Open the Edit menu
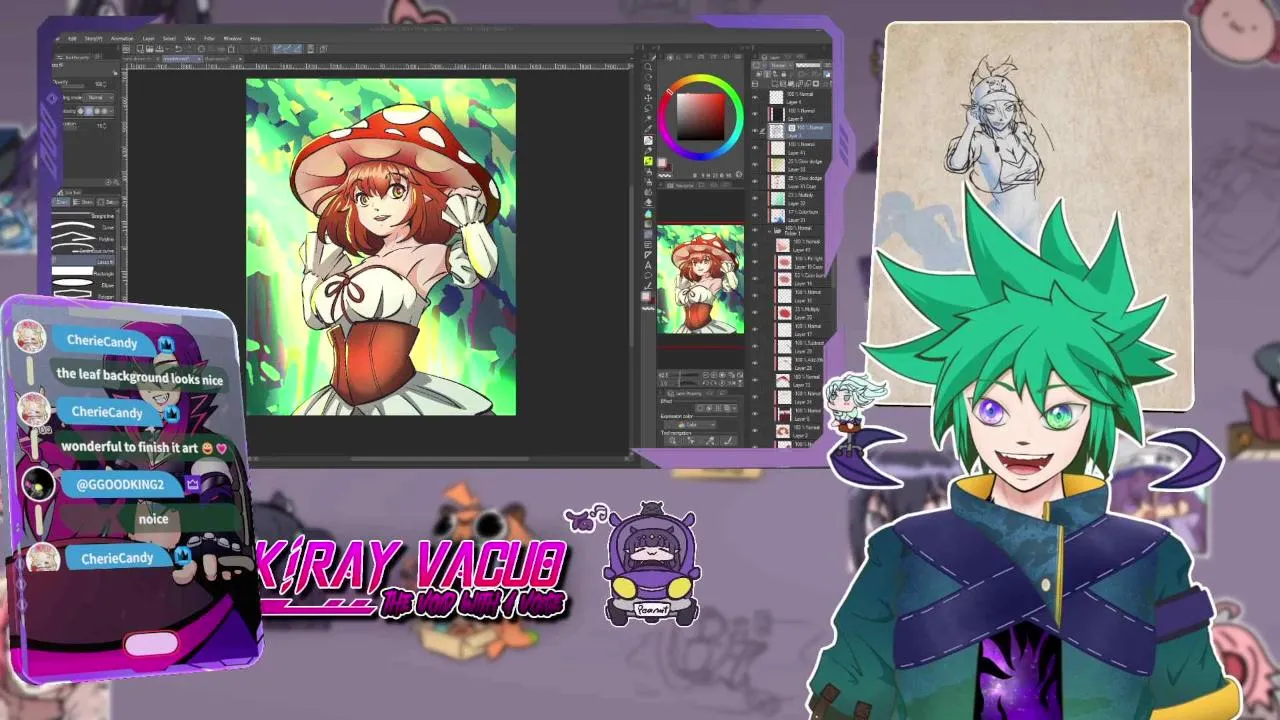The width and height of the screenshot is (1280, 720). (x=72, y=39)
